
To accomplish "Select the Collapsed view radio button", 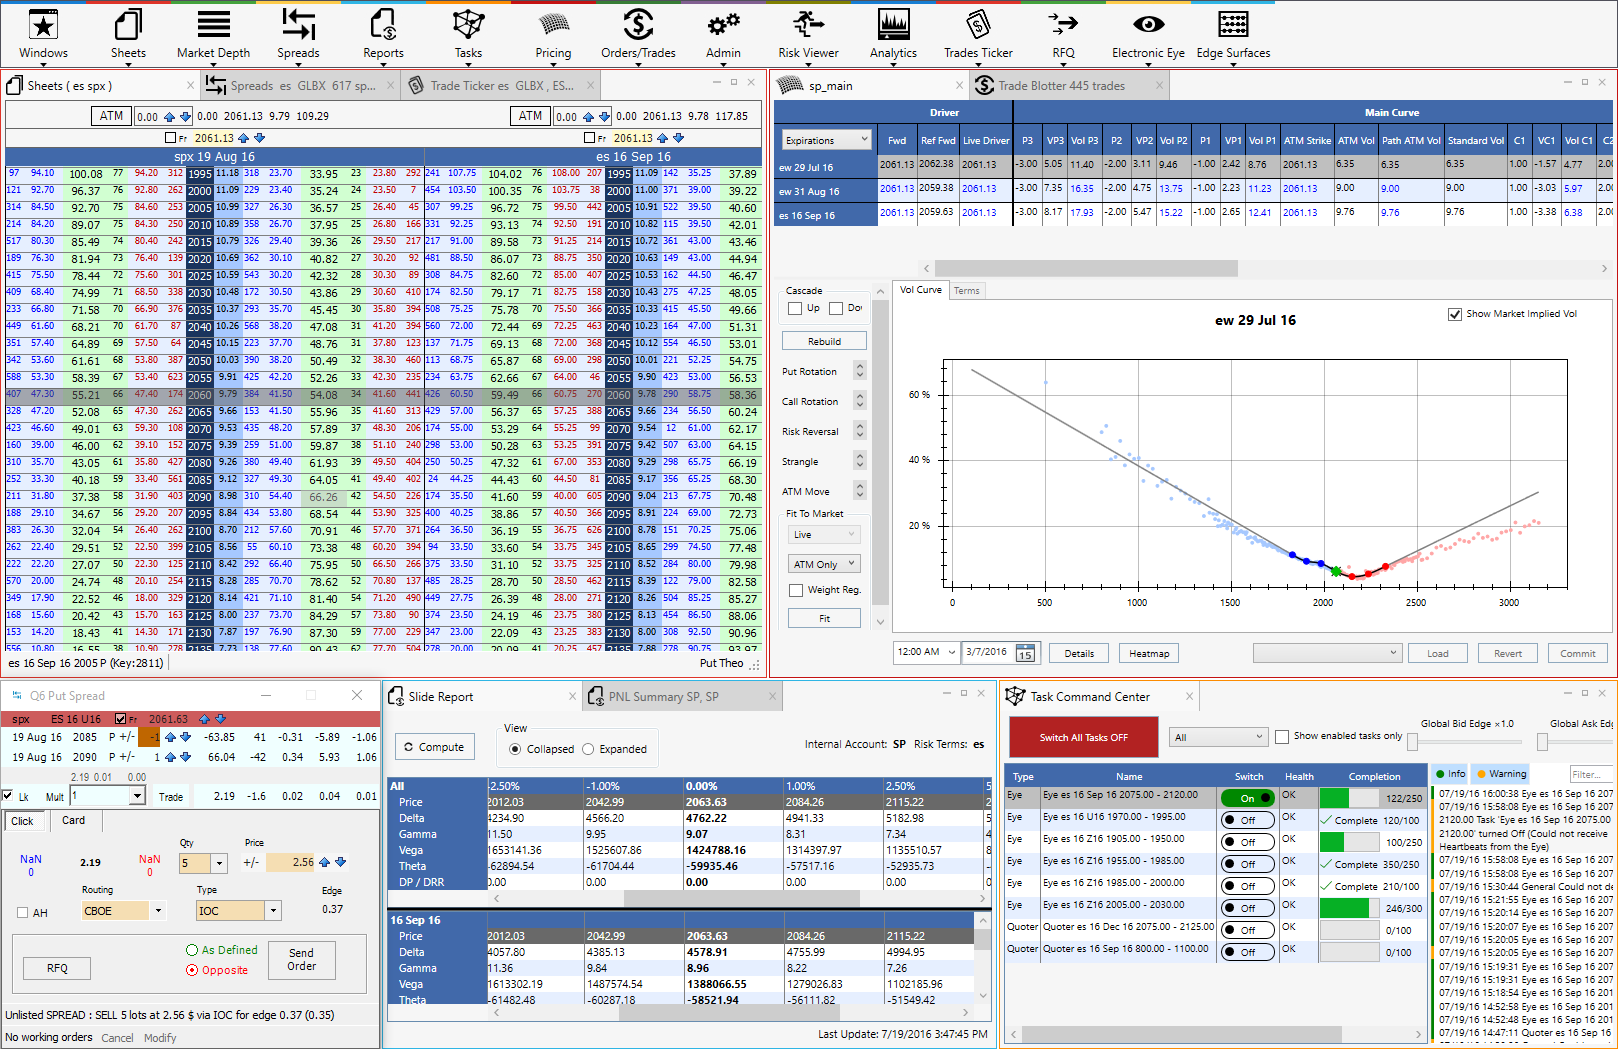I will [515, 749].
